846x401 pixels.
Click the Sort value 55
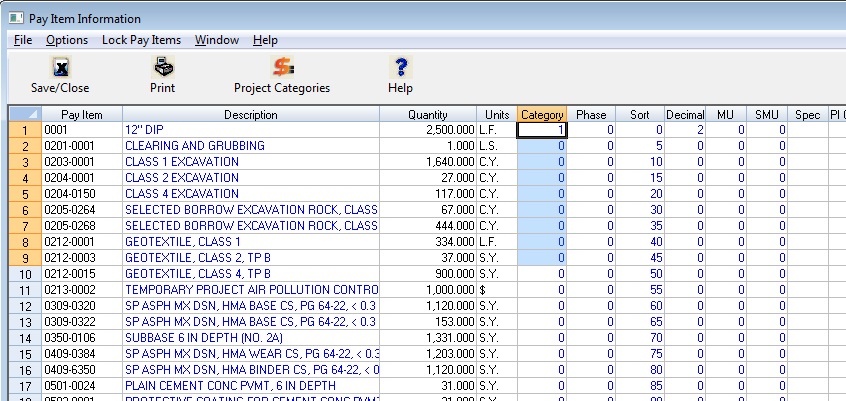tap(640, 290)
